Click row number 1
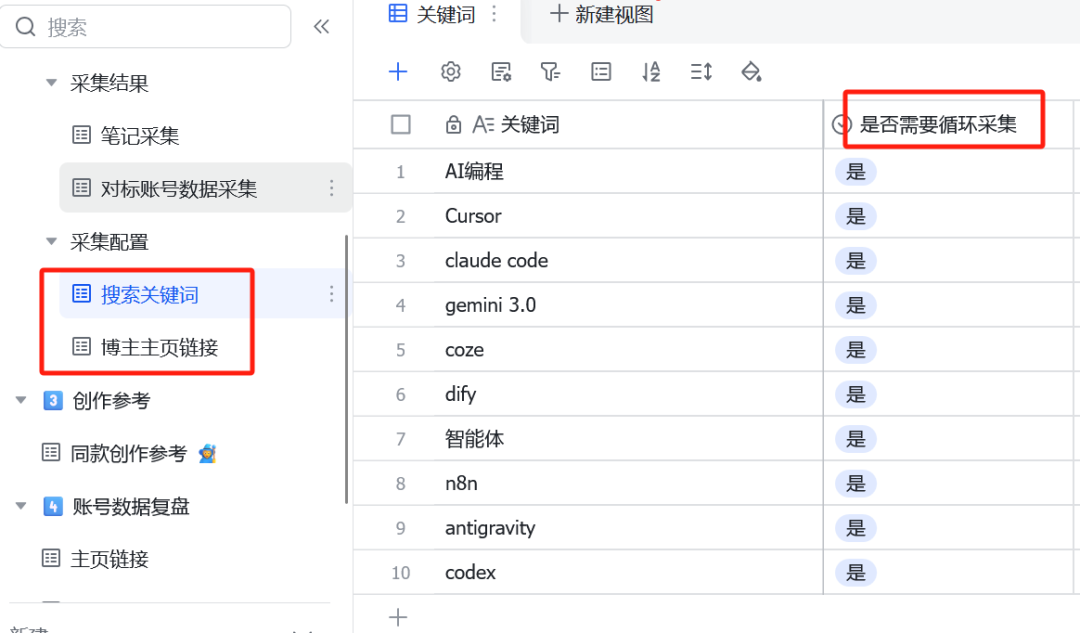 pos(400,172)
